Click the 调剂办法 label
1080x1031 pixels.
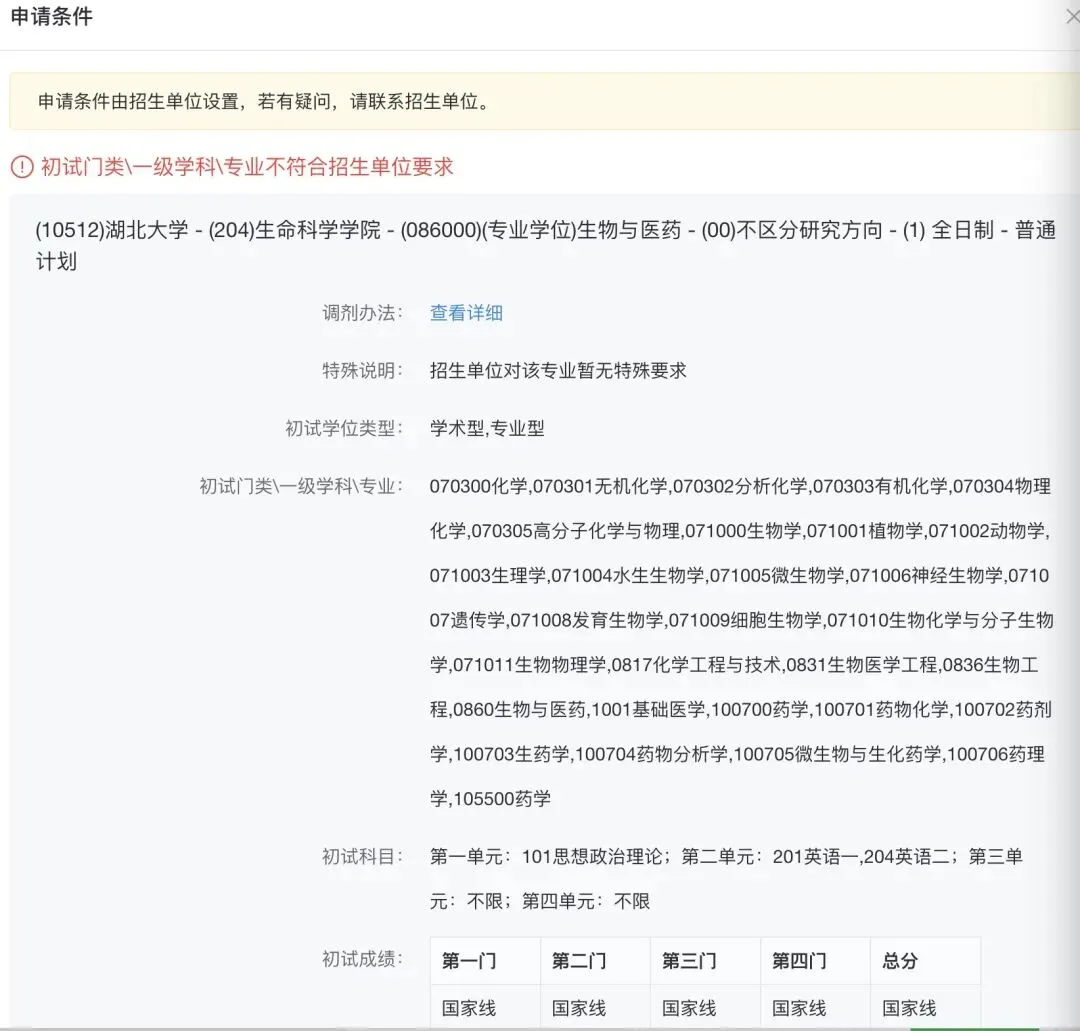[362, 313]
